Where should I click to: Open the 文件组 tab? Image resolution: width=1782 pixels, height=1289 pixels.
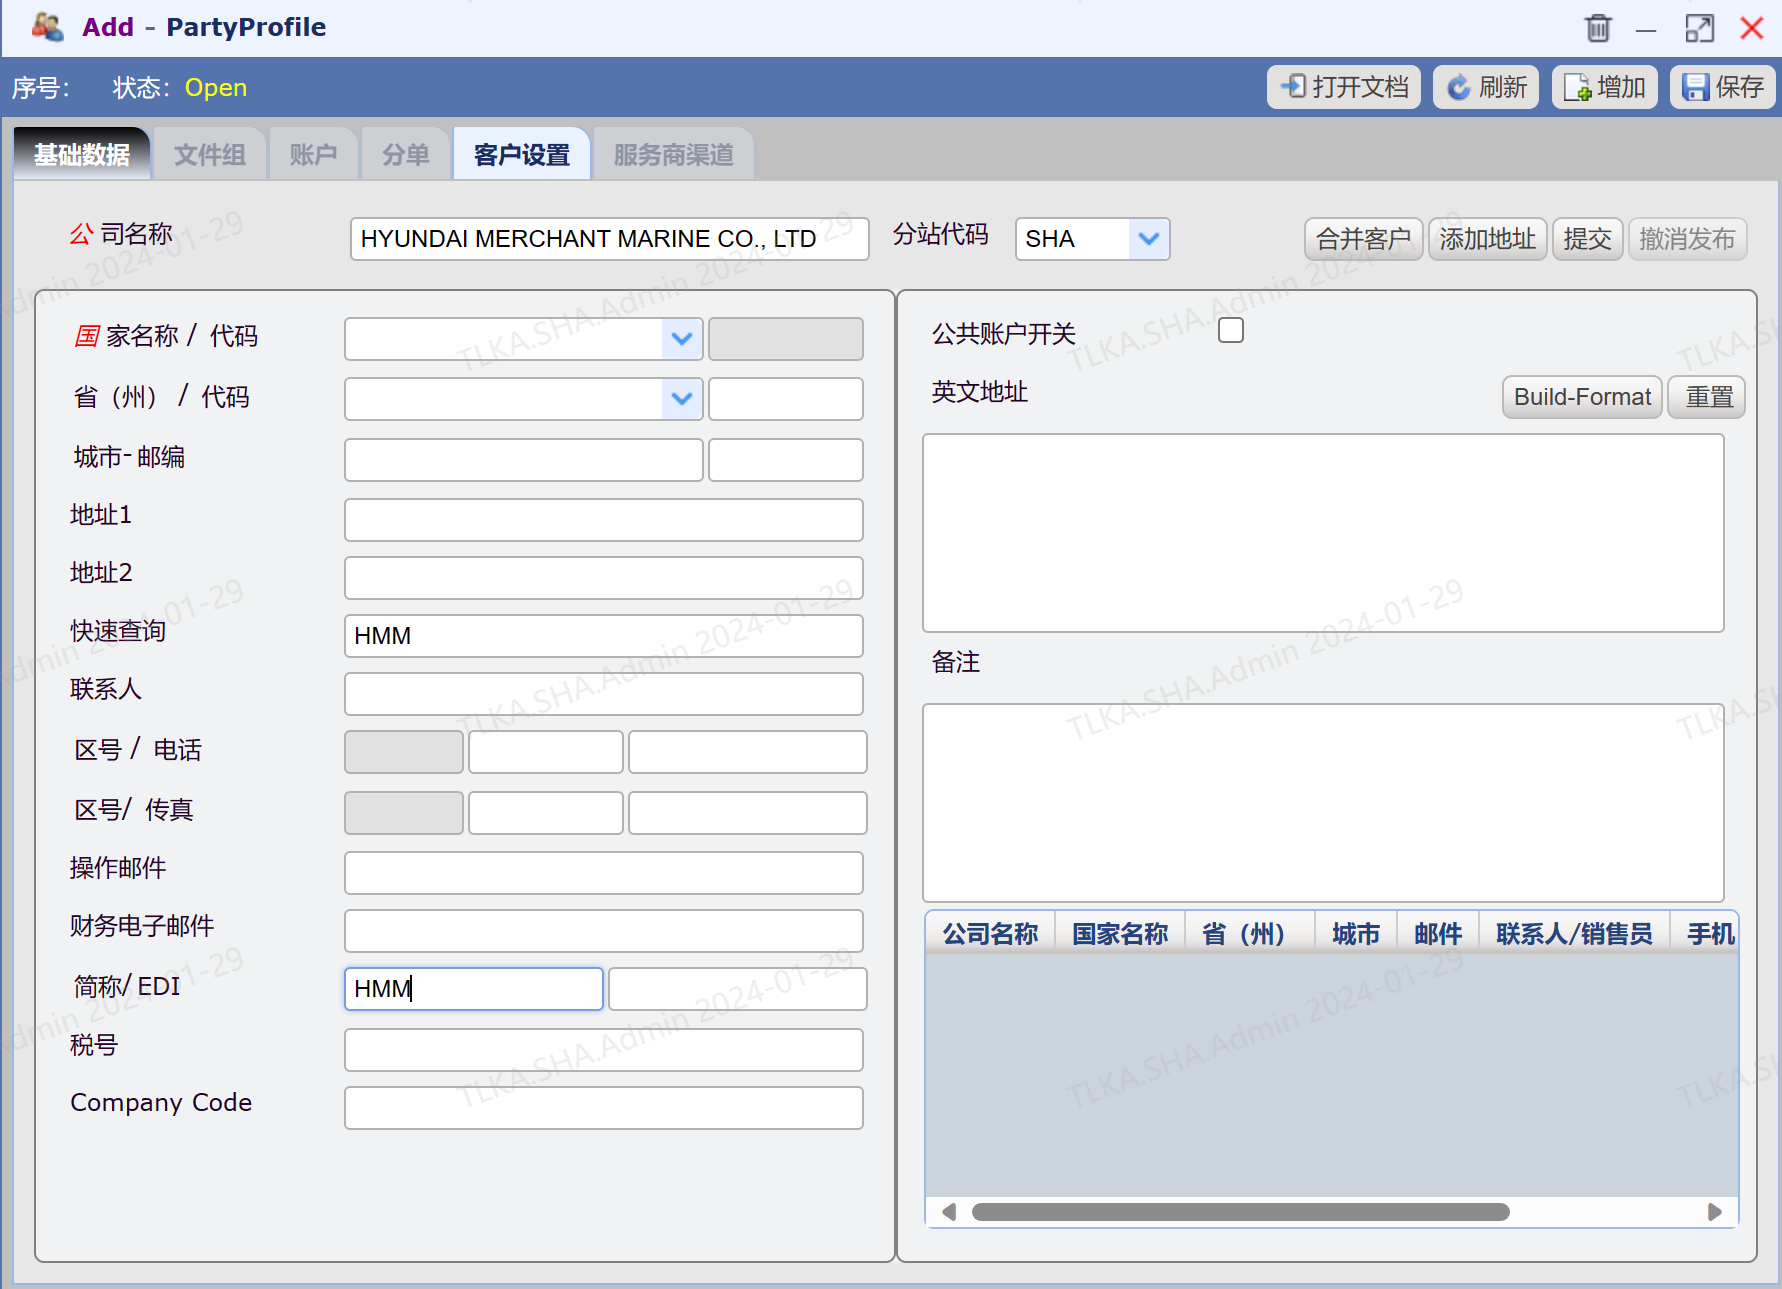tap(210, 154)
